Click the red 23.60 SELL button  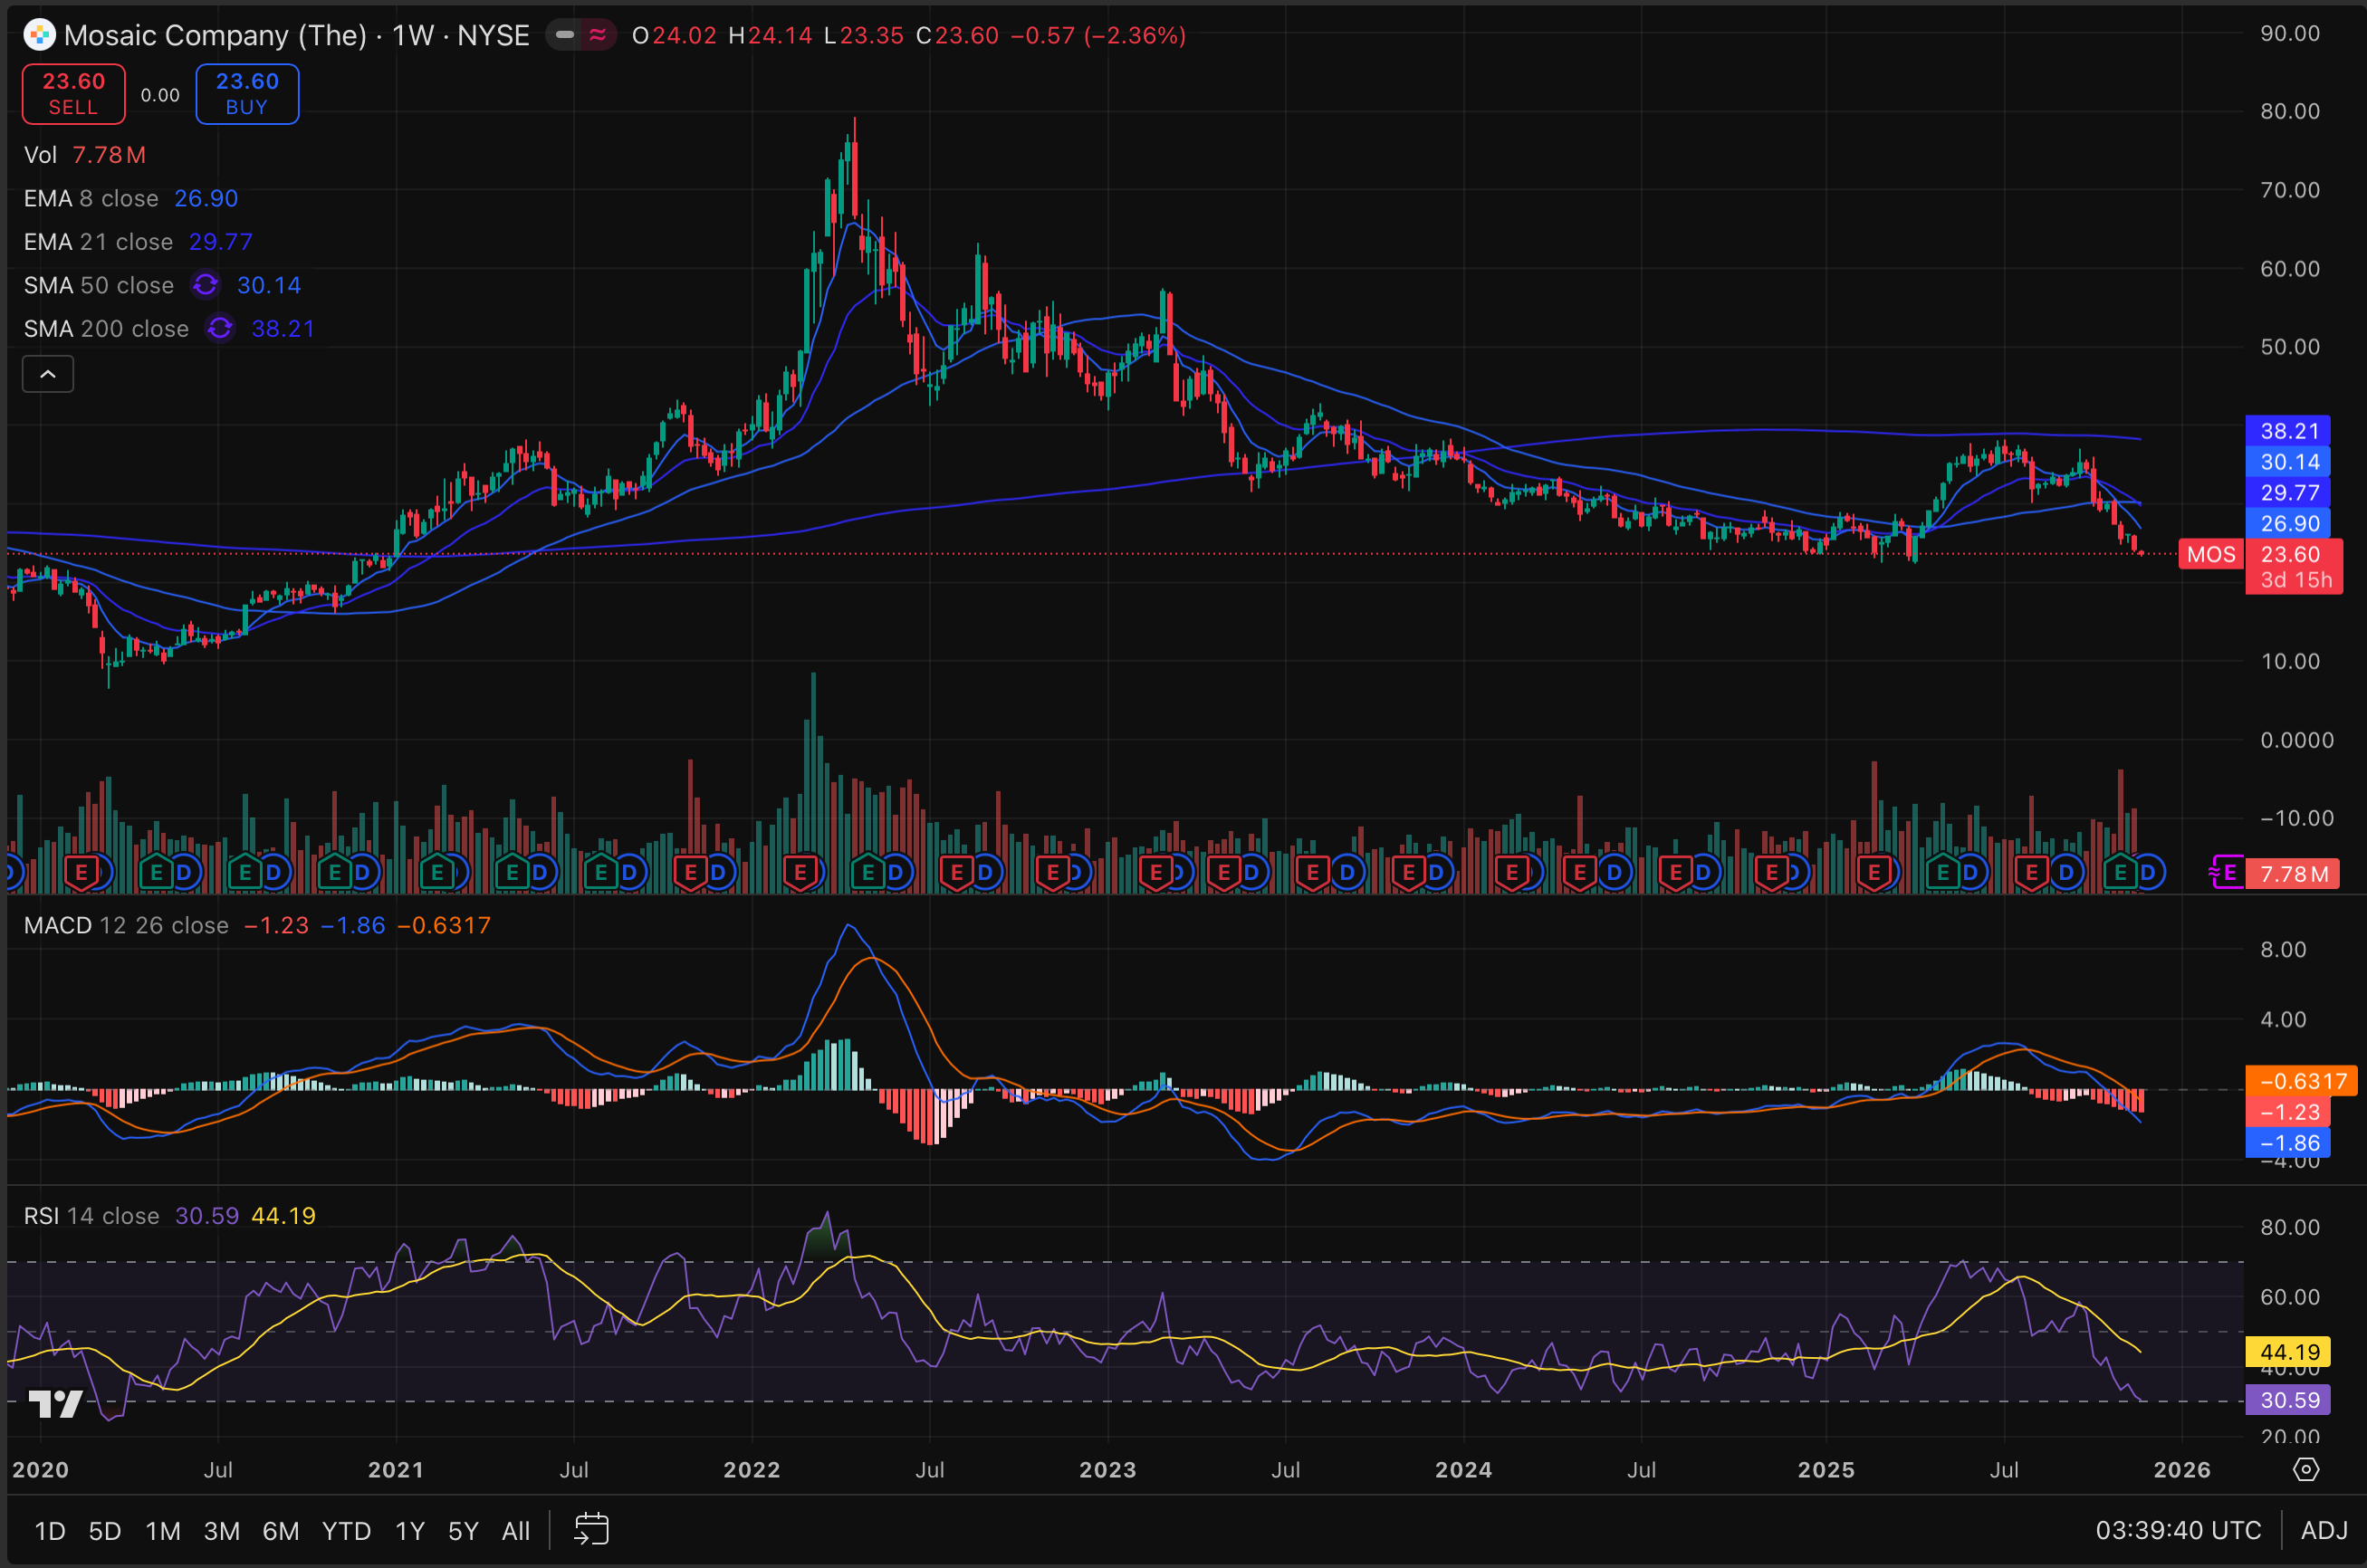coord(74,94)
